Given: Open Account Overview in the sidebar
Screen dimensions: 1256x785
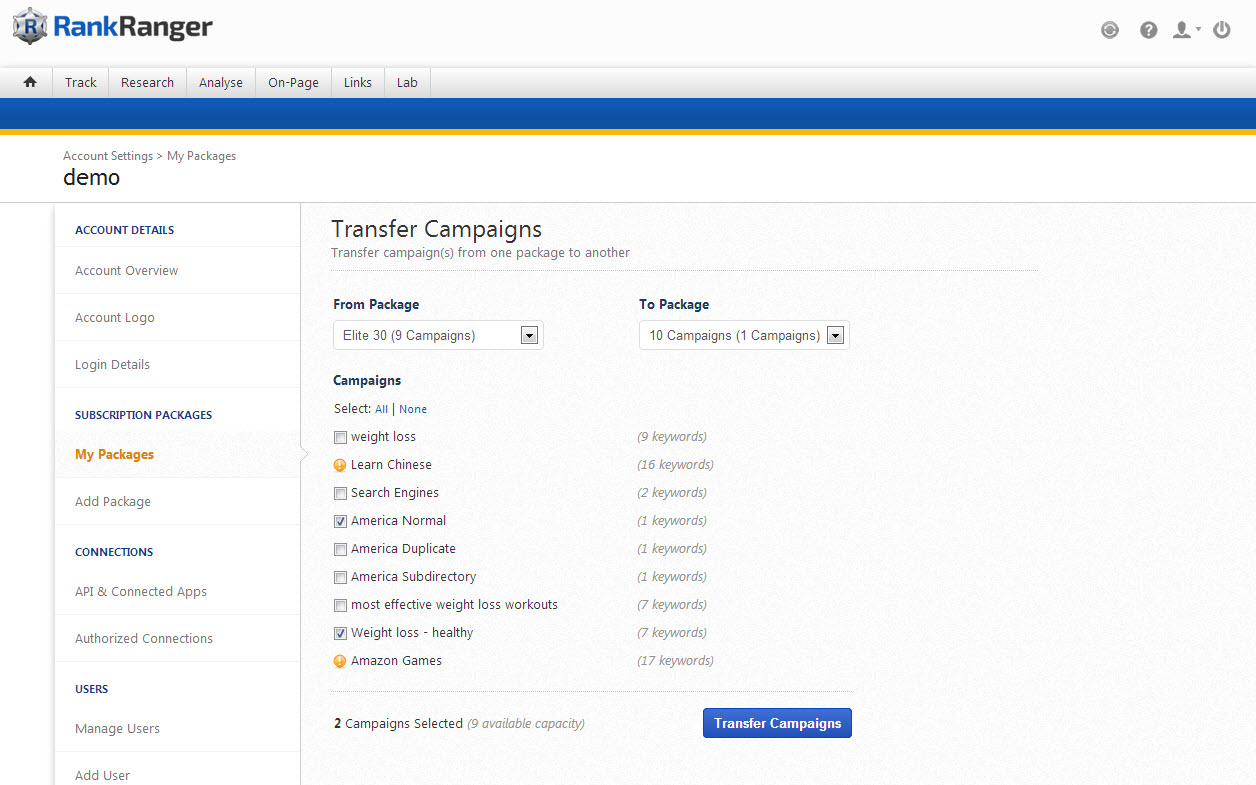Looking at the screenshot, I should [127, 270].
